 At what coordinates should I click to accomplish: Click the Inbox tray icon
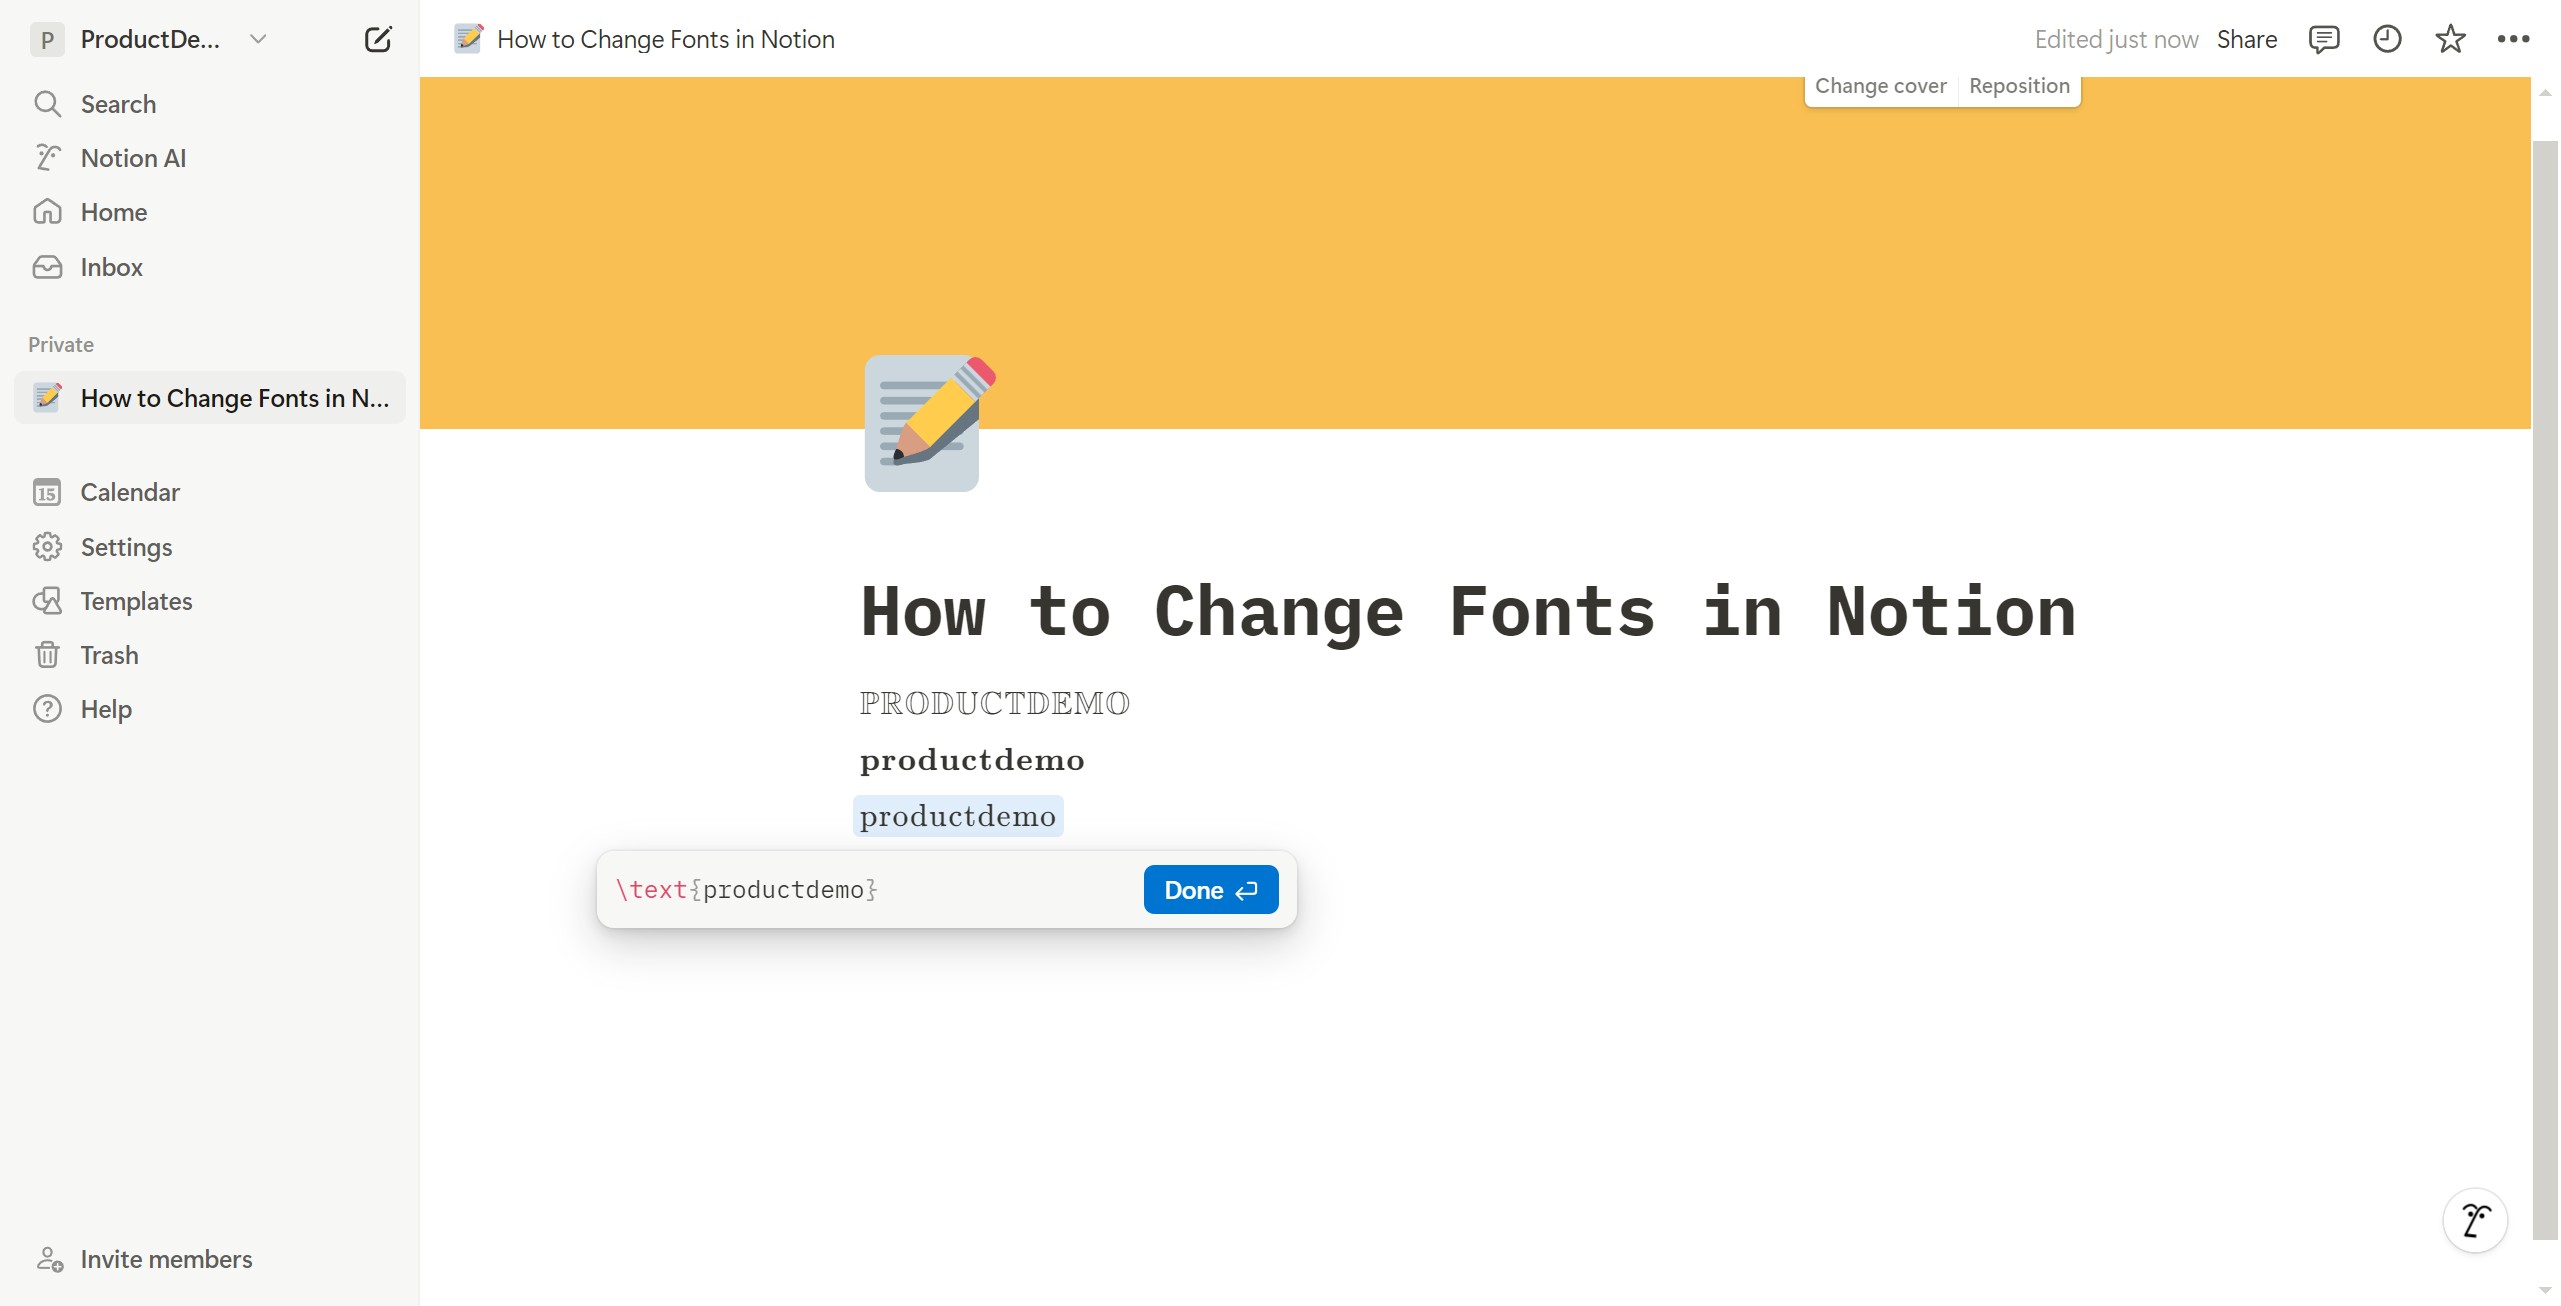click(x=47, y=267)
